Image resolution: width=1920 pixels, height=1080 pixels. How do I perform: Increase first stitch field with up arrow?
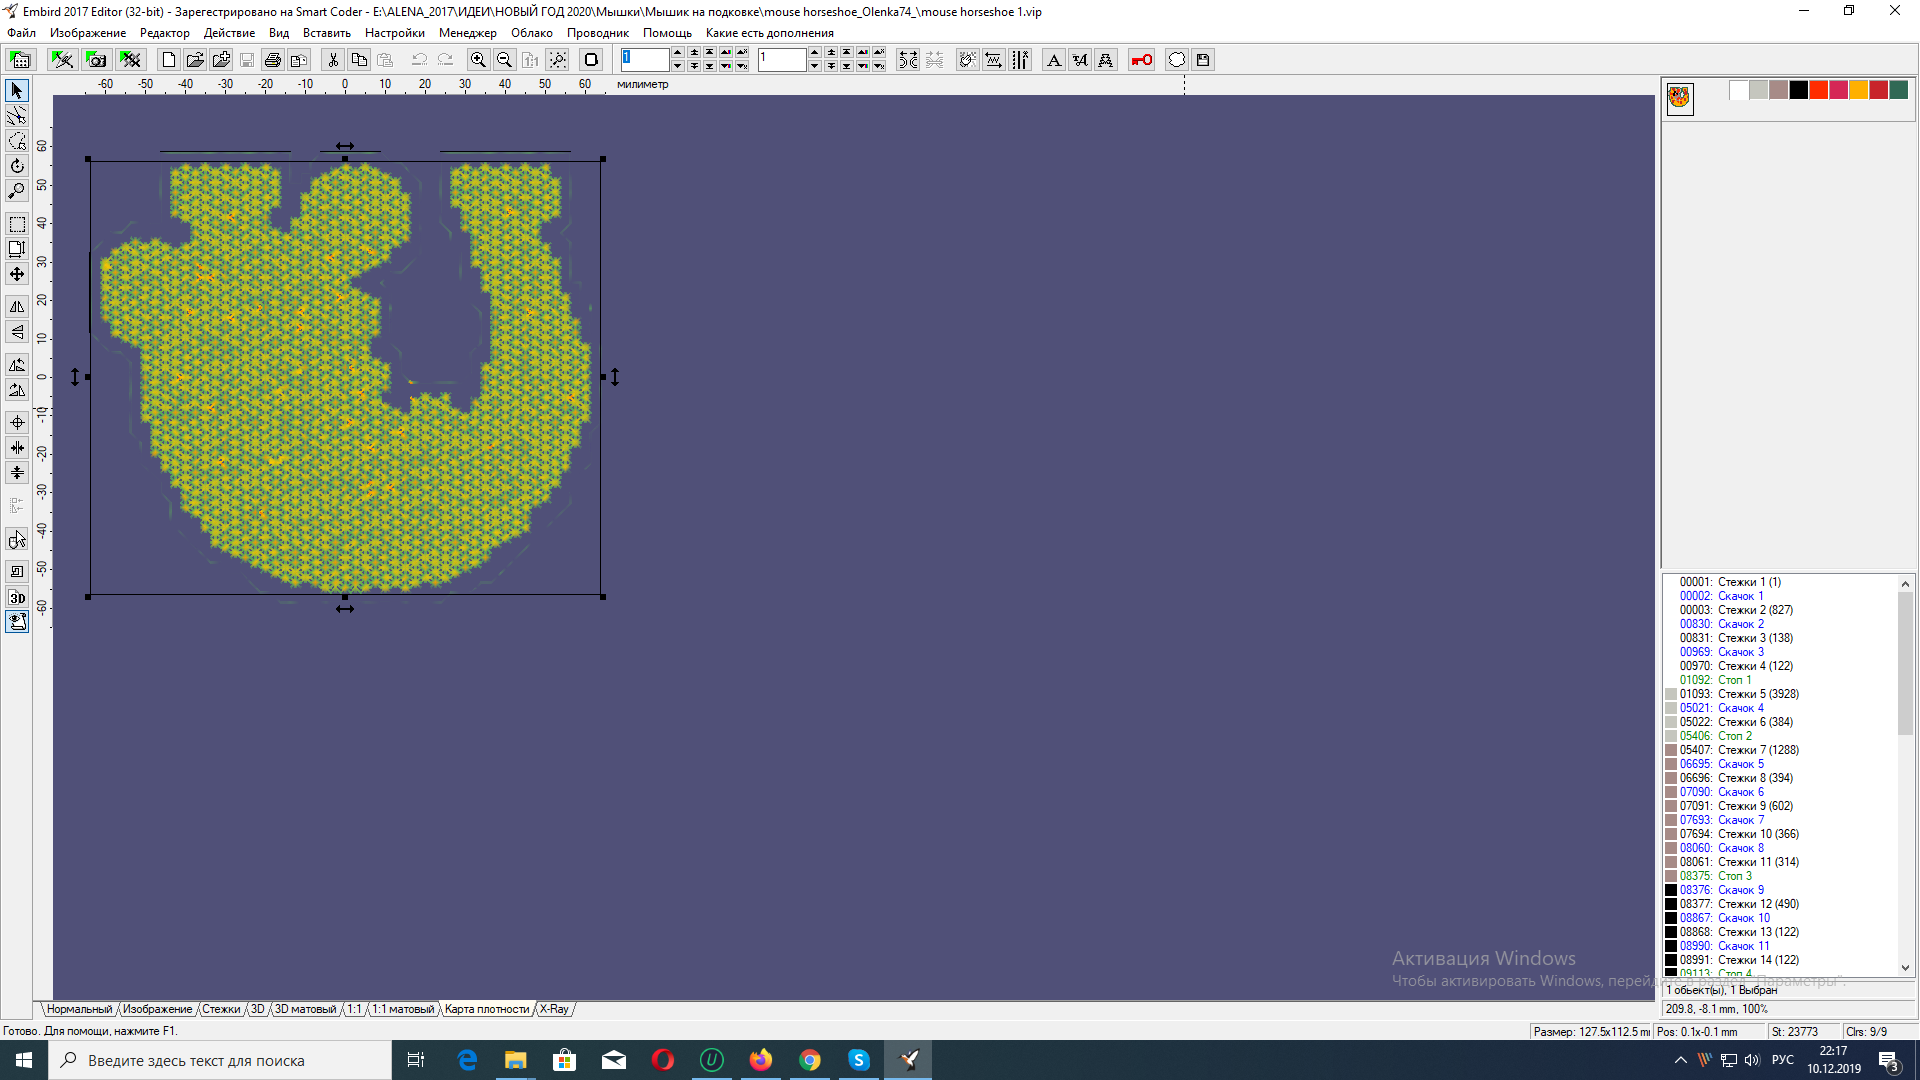tap(678, 53)
